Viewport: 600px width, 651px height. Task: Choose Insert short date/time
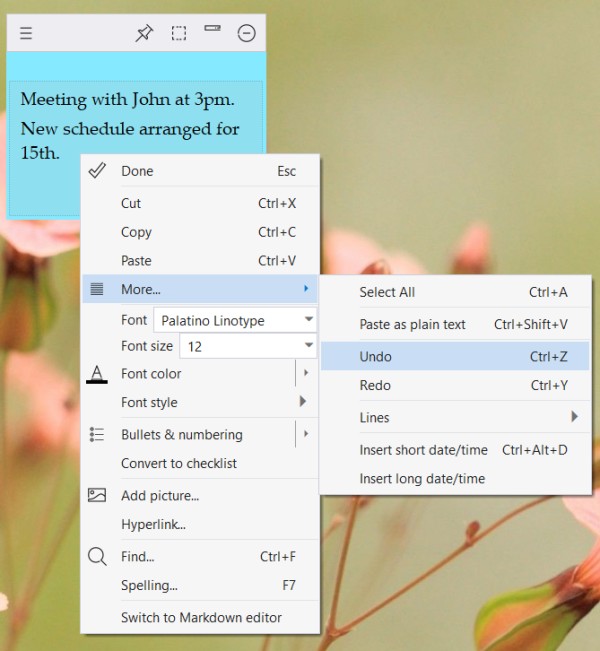click(455, 450)
